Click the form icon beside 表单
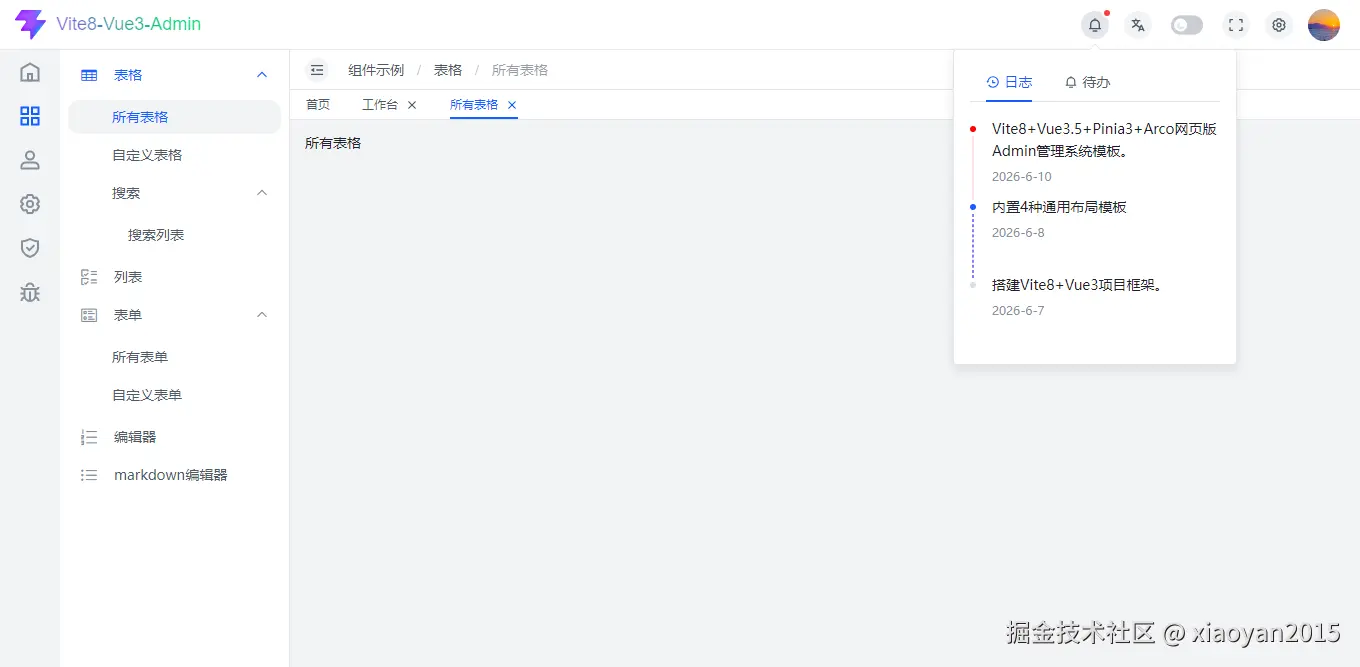1360x667 pixels. [x=89, y=315]
